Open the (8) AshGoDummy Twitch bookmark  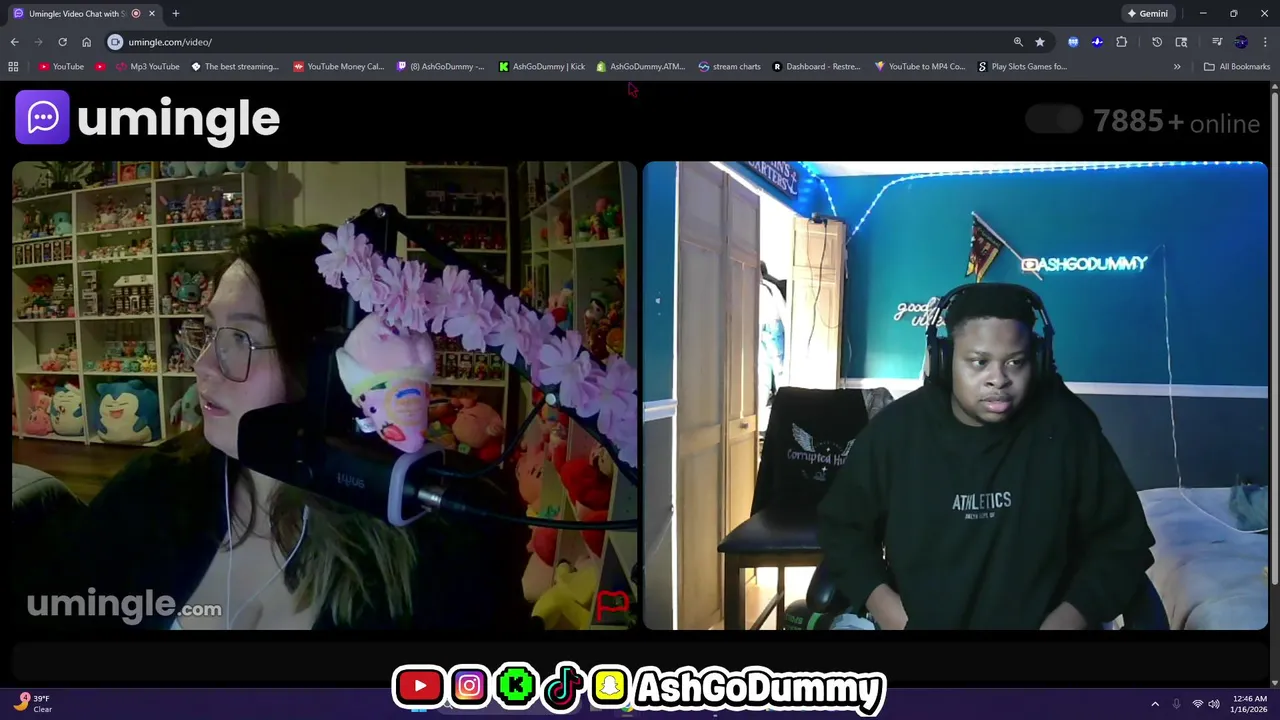[x=440, y=67]
